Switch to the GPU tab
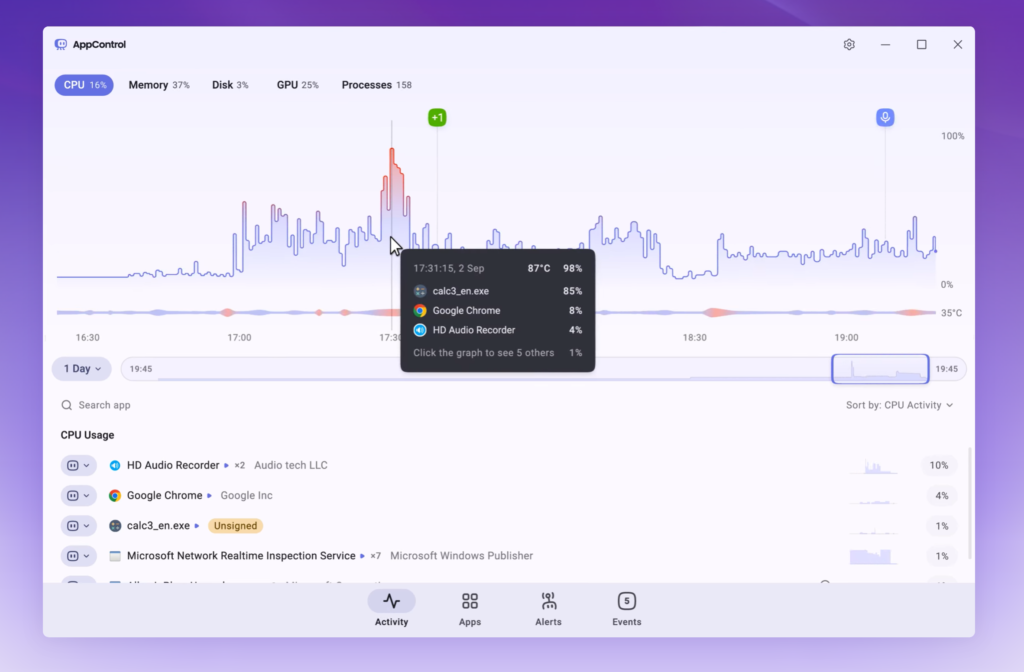The height and width of the screenshot is (672, 1024). 297,85
